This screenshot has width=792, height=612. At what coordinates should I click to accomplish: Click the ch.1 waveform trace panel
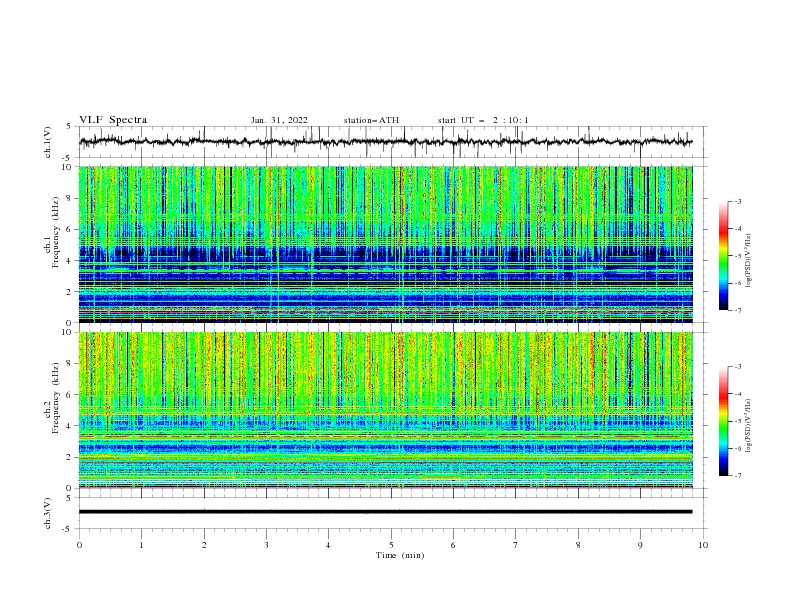(392, 142)
